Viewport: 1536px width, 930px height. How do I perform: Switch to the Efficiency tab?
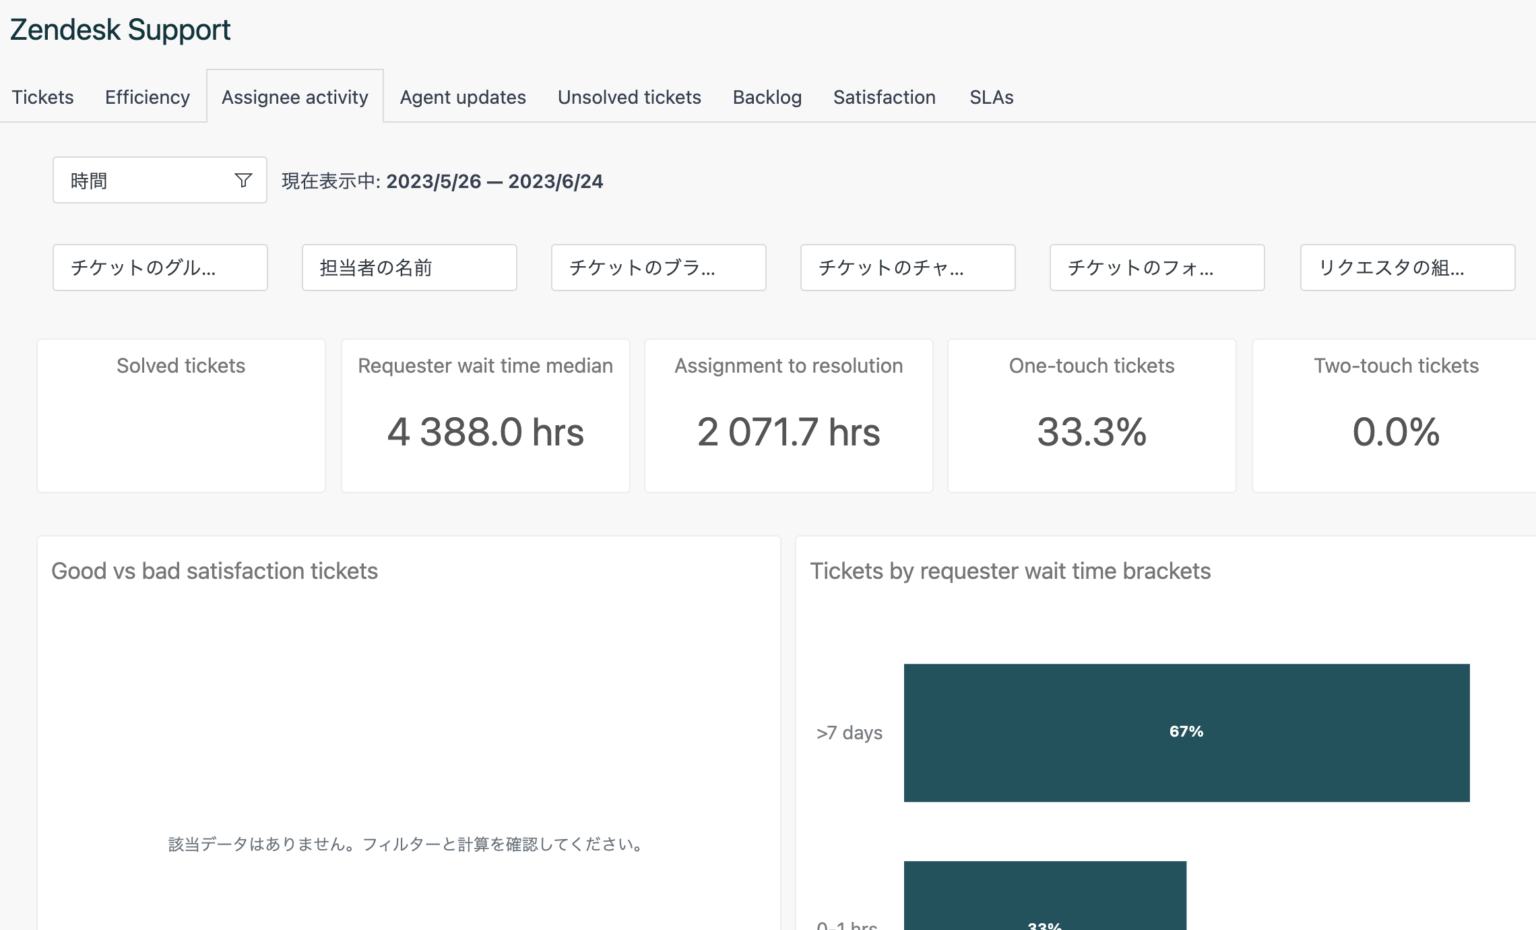tap(146, 97)
